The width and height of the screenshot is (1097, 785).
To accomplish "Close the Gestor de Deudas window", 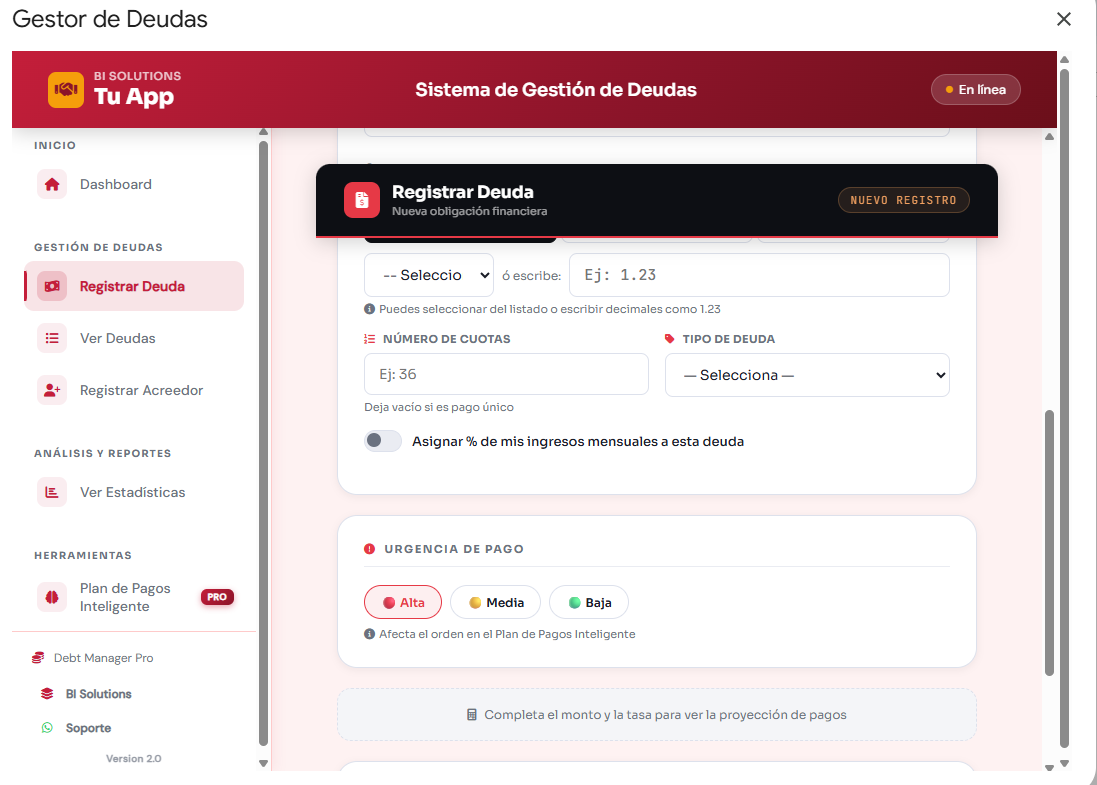I will (x=1063, y=19).
